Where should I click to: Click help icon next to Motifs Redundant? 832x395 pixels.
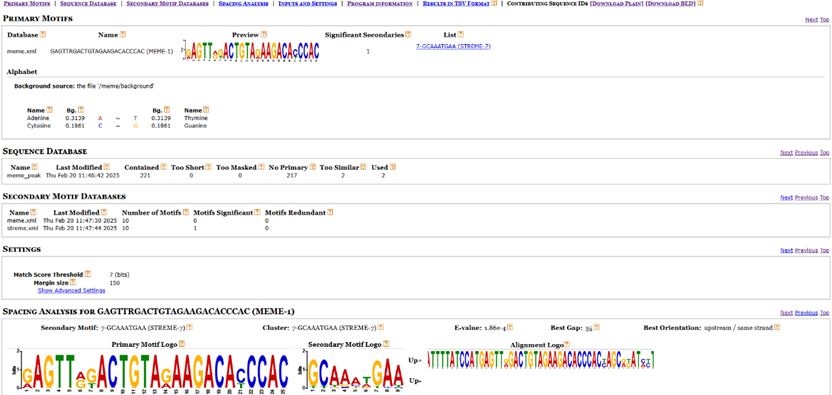(x=330, y=212)
